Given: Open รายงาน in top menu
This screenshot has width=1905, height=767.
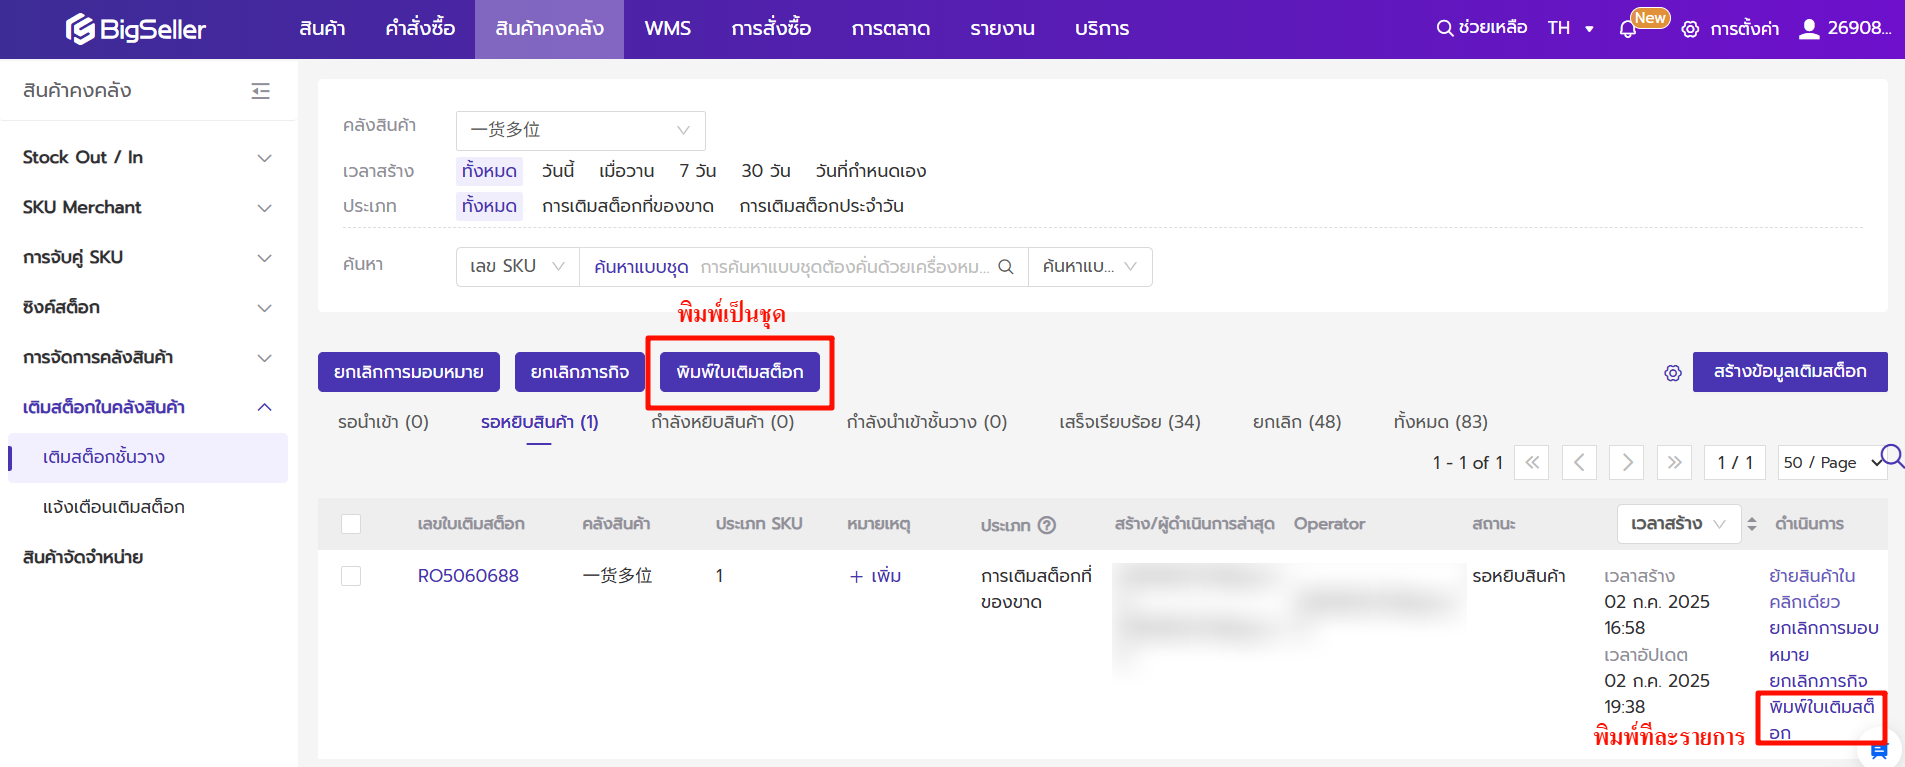Looking at the screenshot, I should point(1002,29).
